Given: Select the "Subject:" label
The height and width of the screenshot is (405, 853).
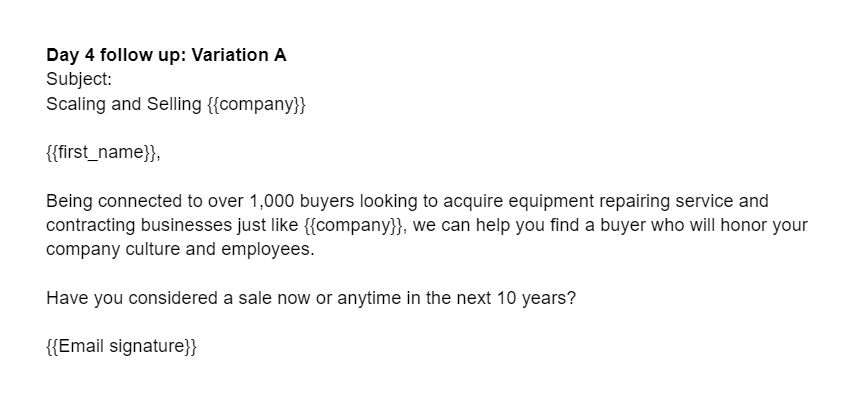Looking at the screenshot, I should [78, 80].
